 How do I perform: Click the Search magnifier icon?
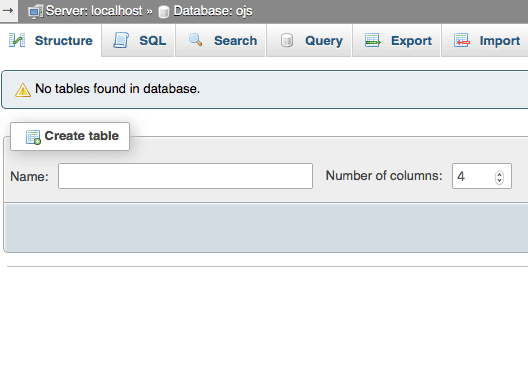pos(196,40)
